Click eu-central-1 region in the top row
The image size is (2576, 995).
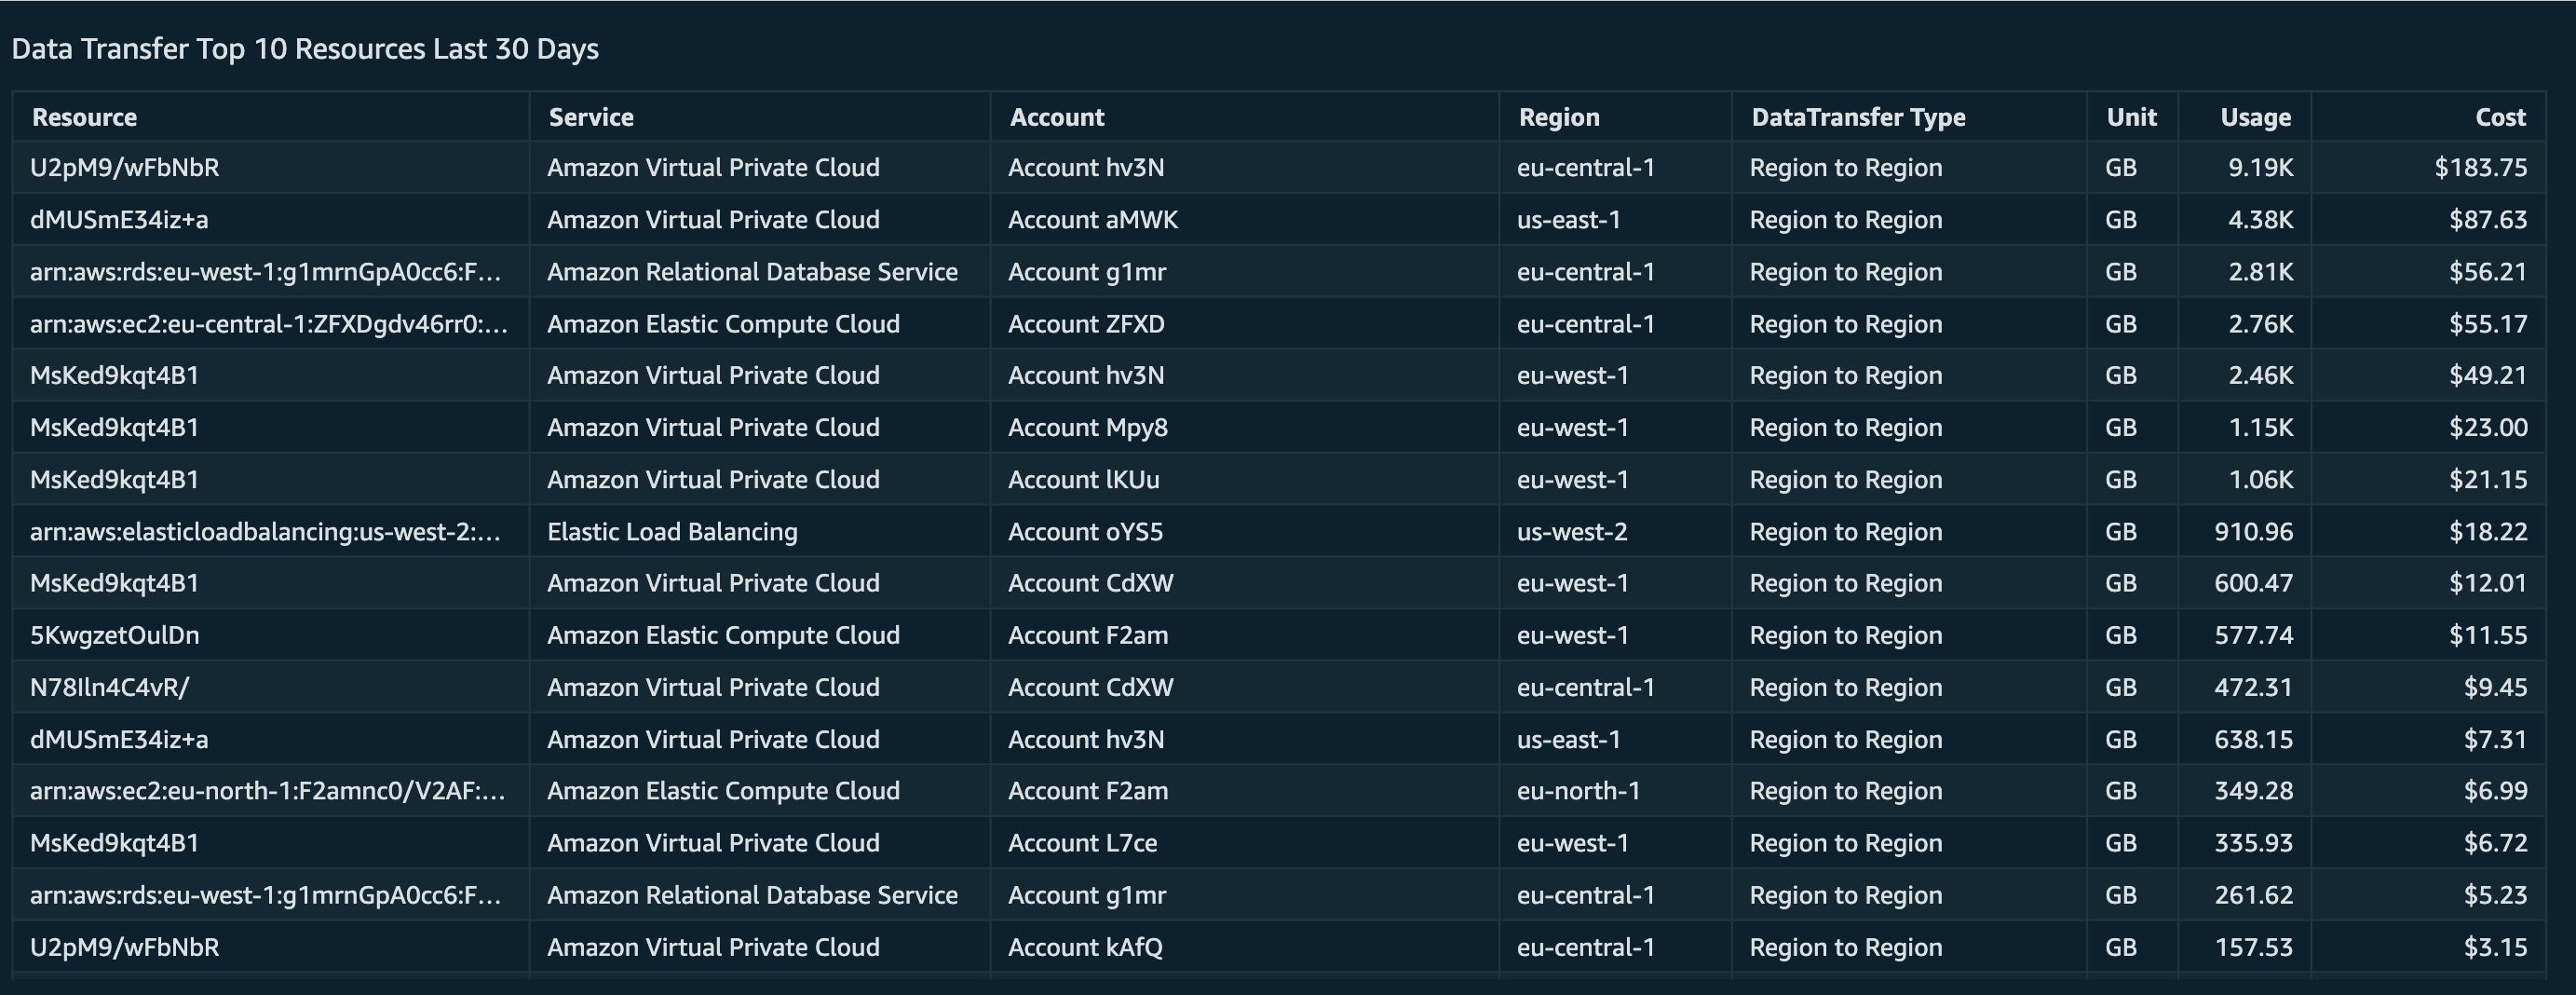(1586, 167)
